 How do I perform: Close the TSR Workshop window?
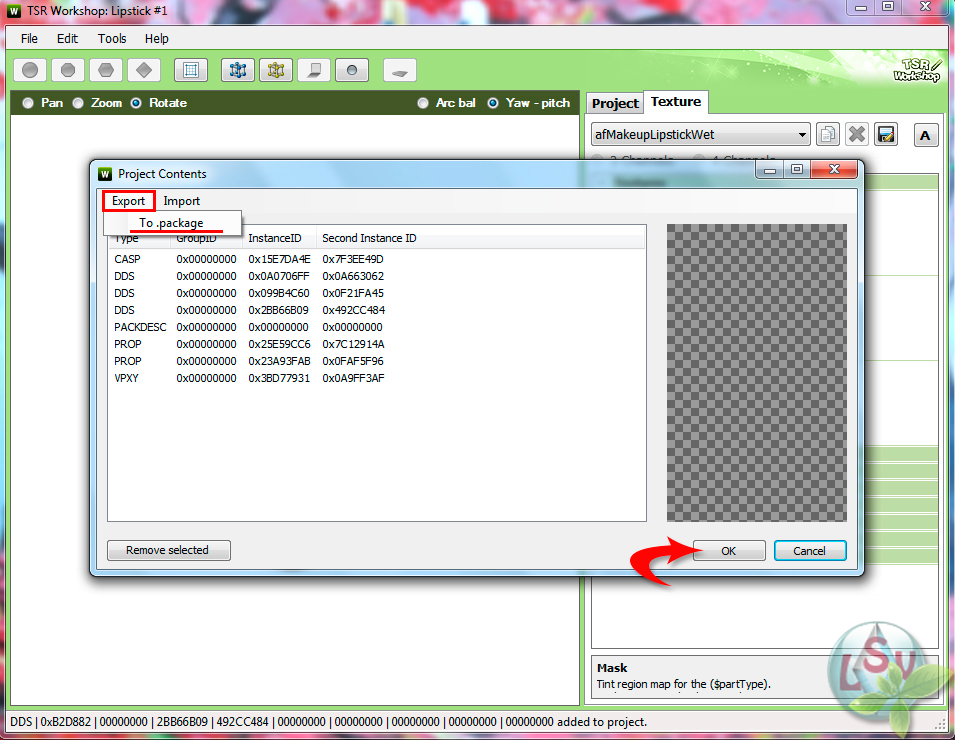926,7
